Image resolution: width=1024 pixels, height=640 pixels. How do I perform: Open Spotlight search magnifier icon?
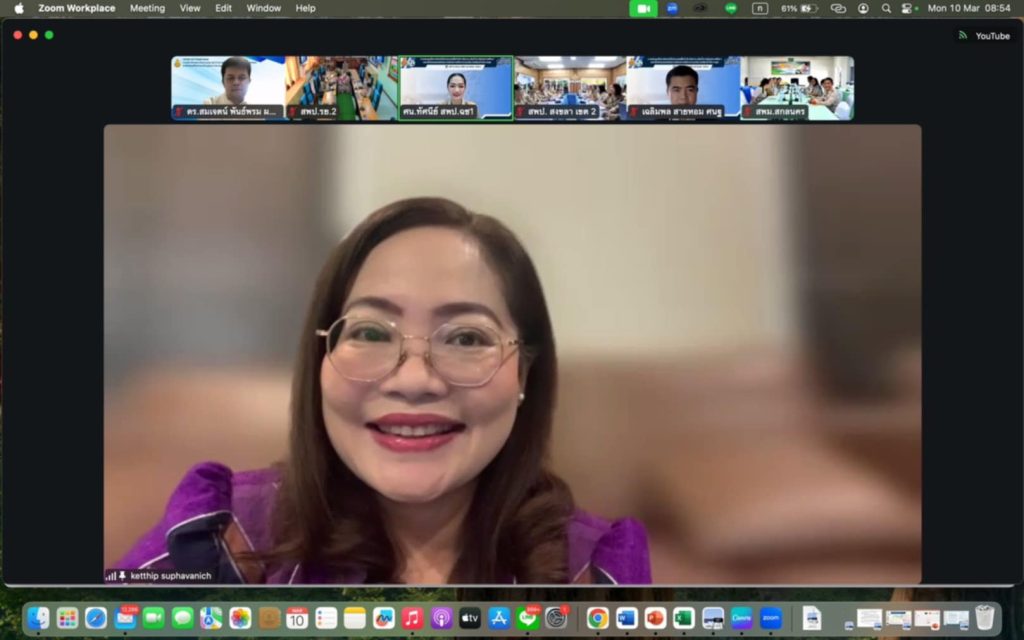[x=886, y=8]
